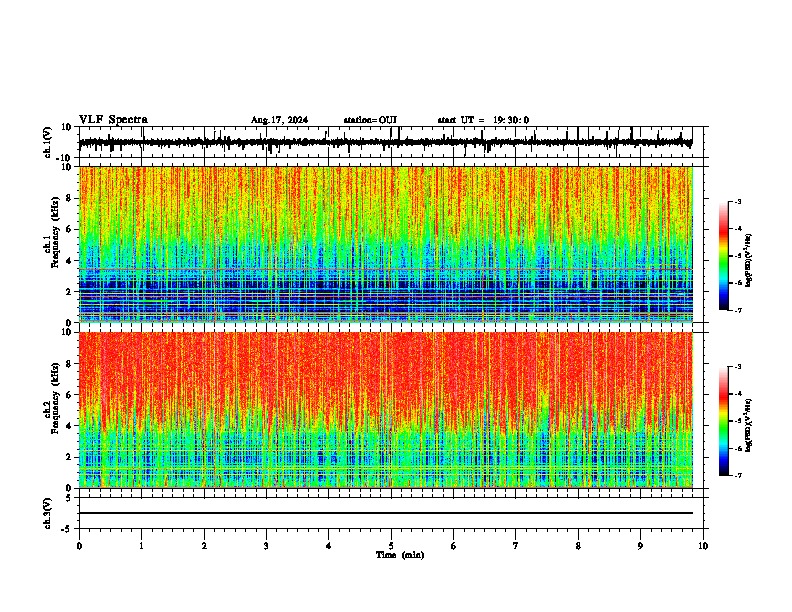Click the "start UT = 19:30:0" header text
Viewport: 792px width, 612px height.
tap(483, 120)
